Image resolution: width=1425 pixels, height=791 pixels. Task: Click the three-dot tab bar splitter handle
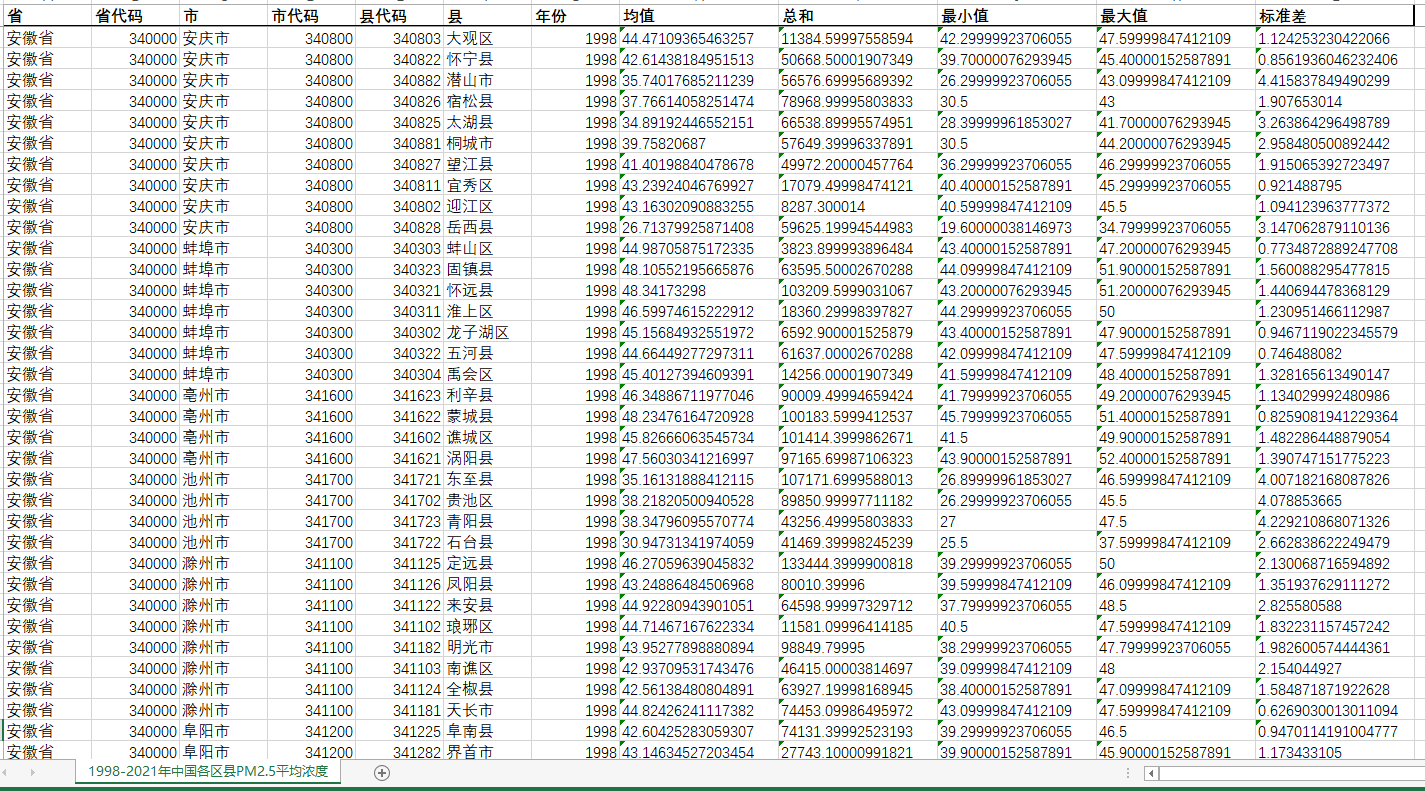click(1128, 773)
